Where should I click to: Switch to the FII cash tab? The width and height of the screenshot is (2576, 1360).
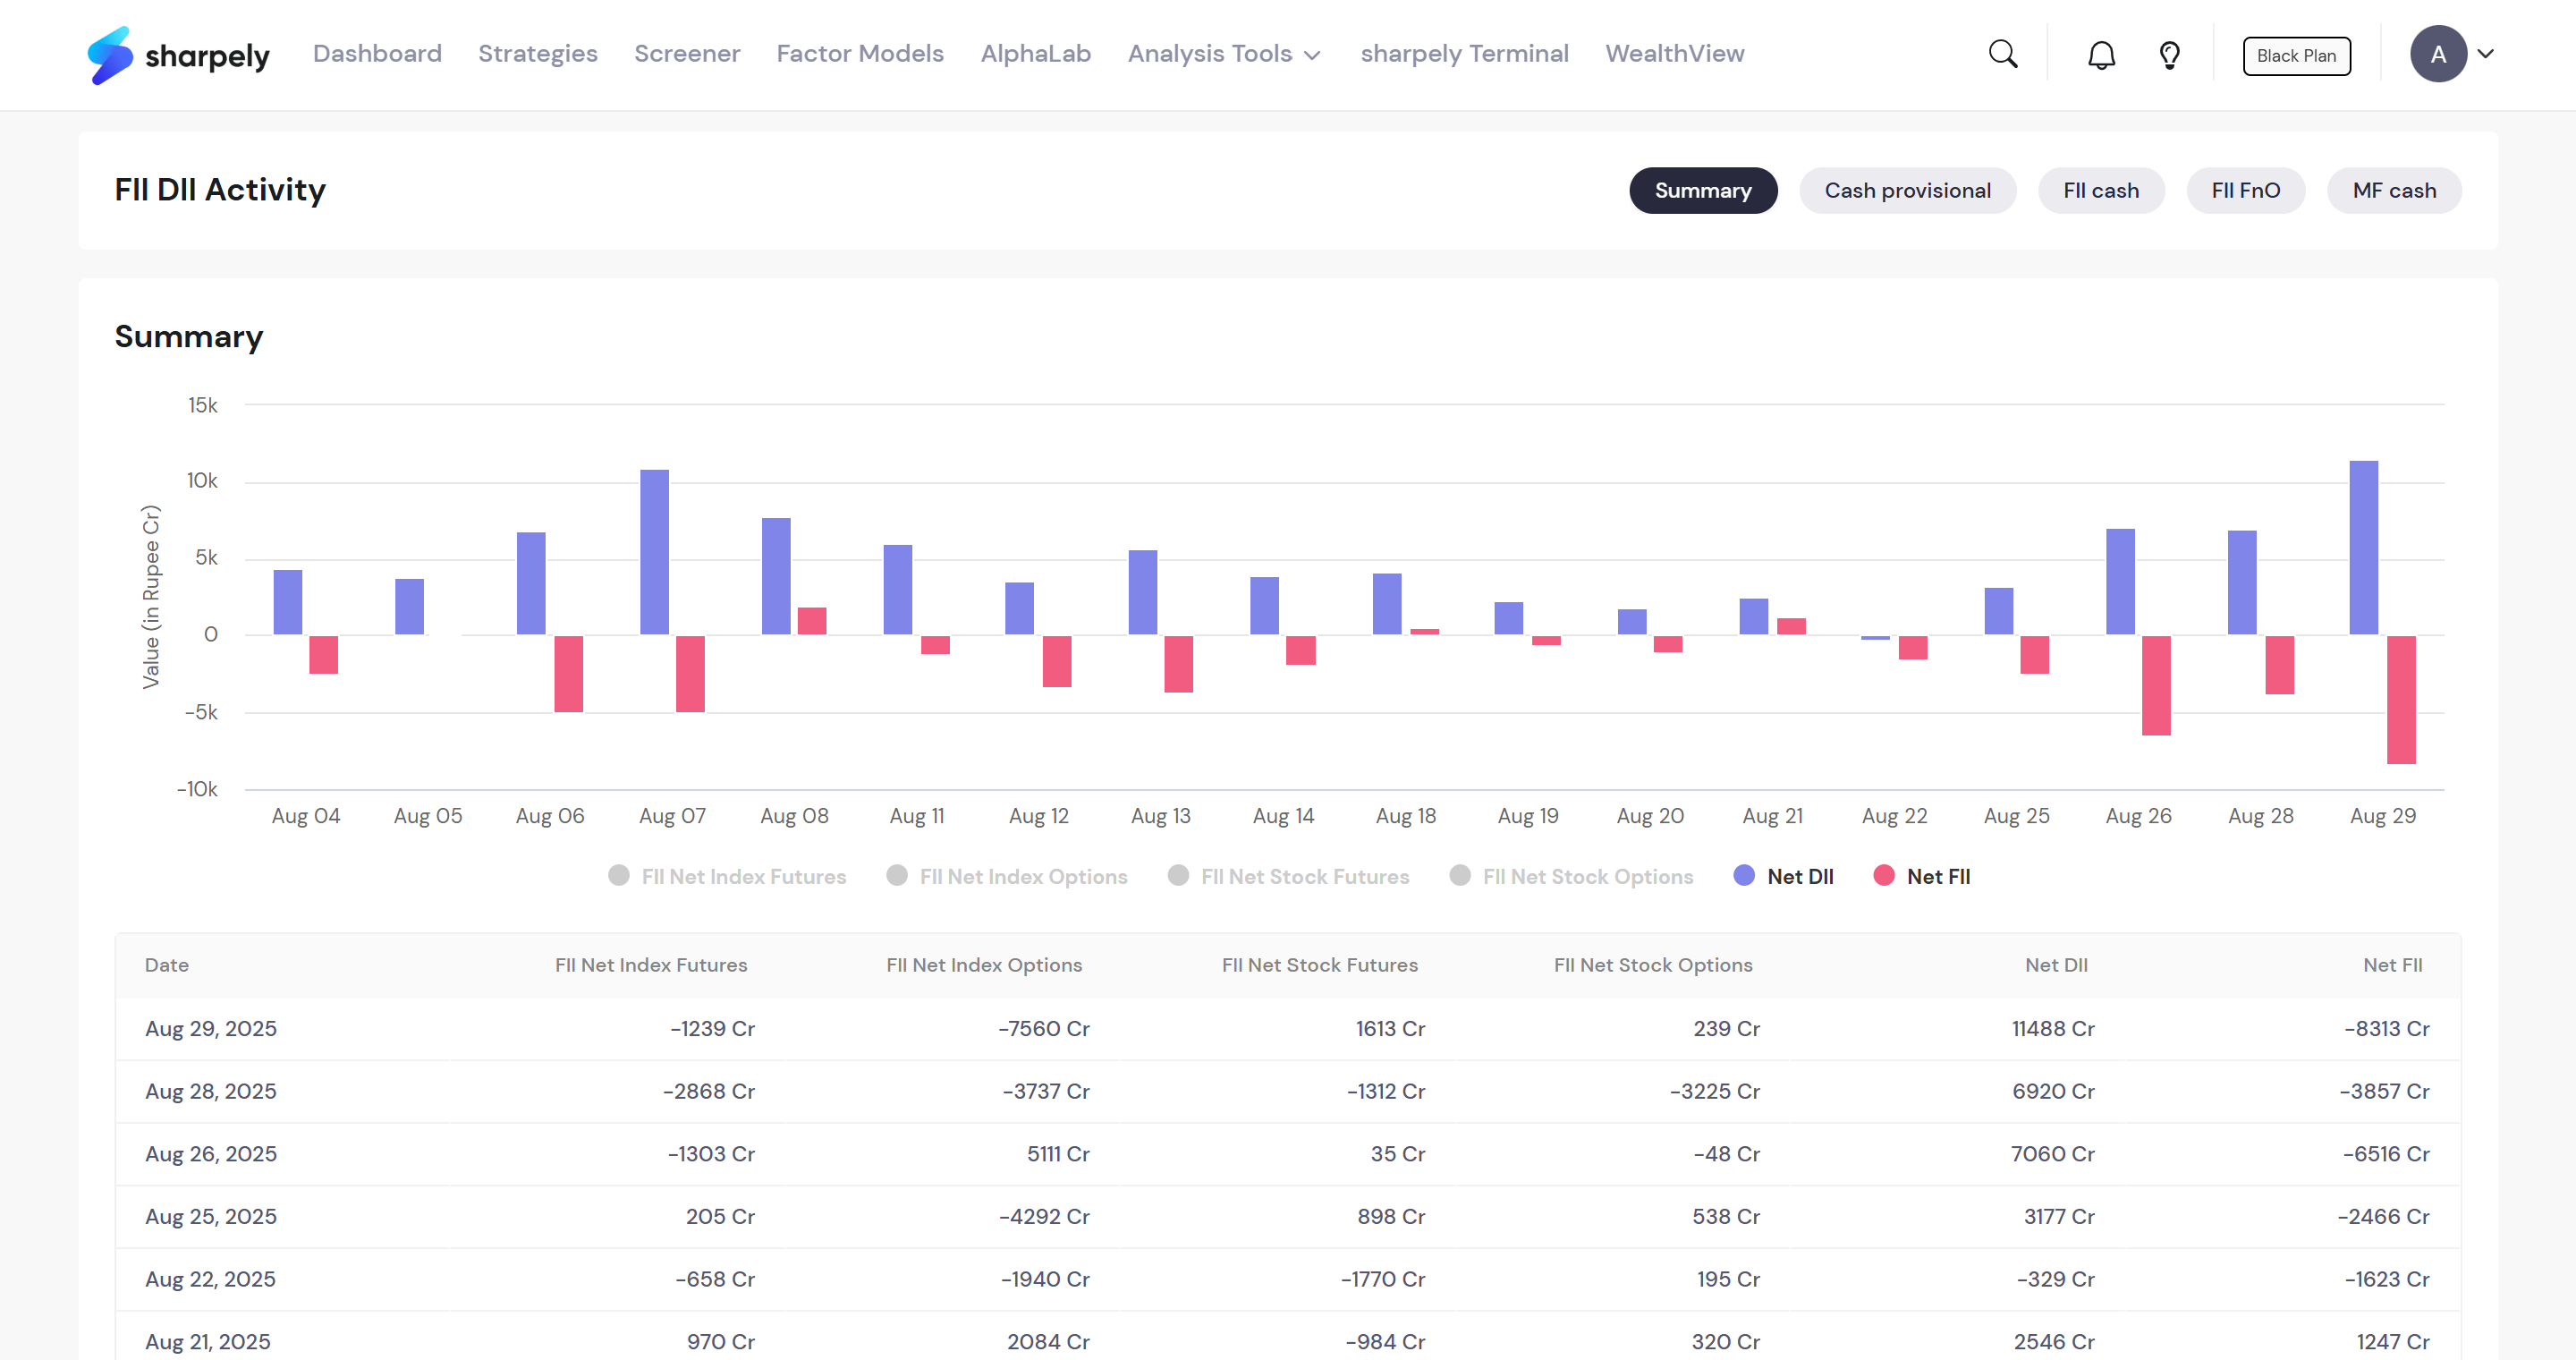(2100, 190)
